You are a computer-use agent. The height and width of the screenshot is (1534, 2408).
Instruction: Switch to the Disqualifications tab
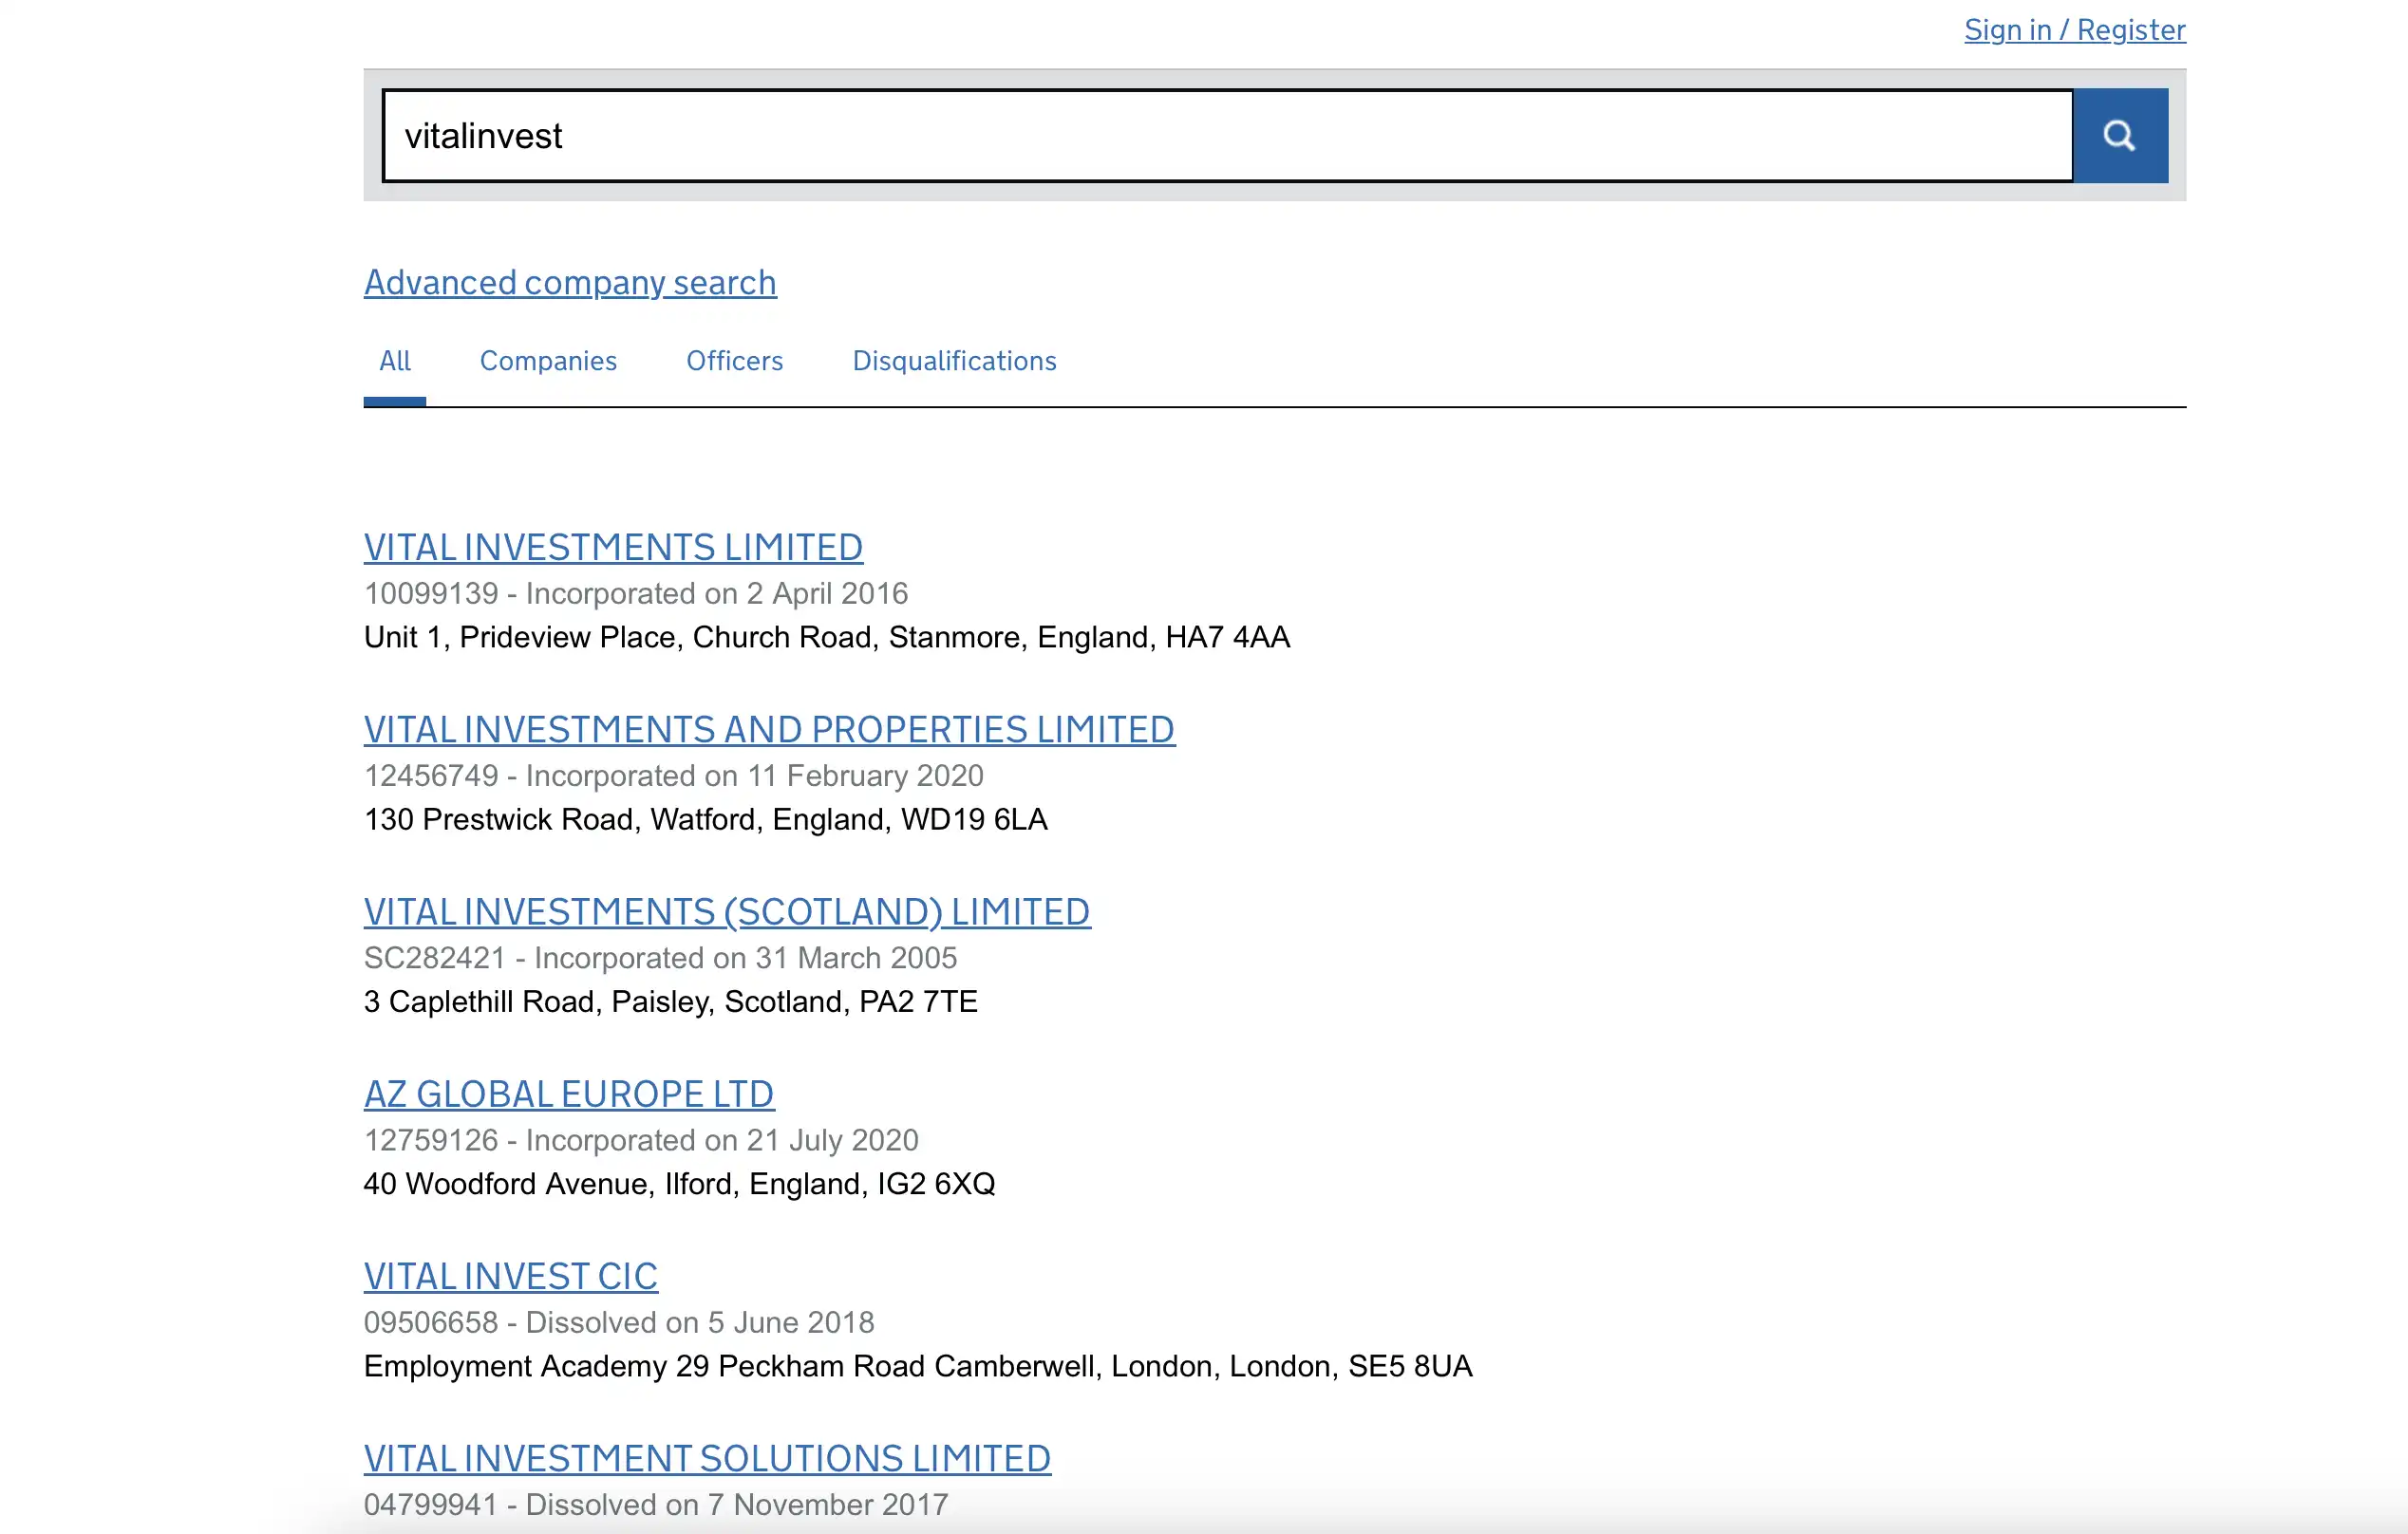[954, 361]
